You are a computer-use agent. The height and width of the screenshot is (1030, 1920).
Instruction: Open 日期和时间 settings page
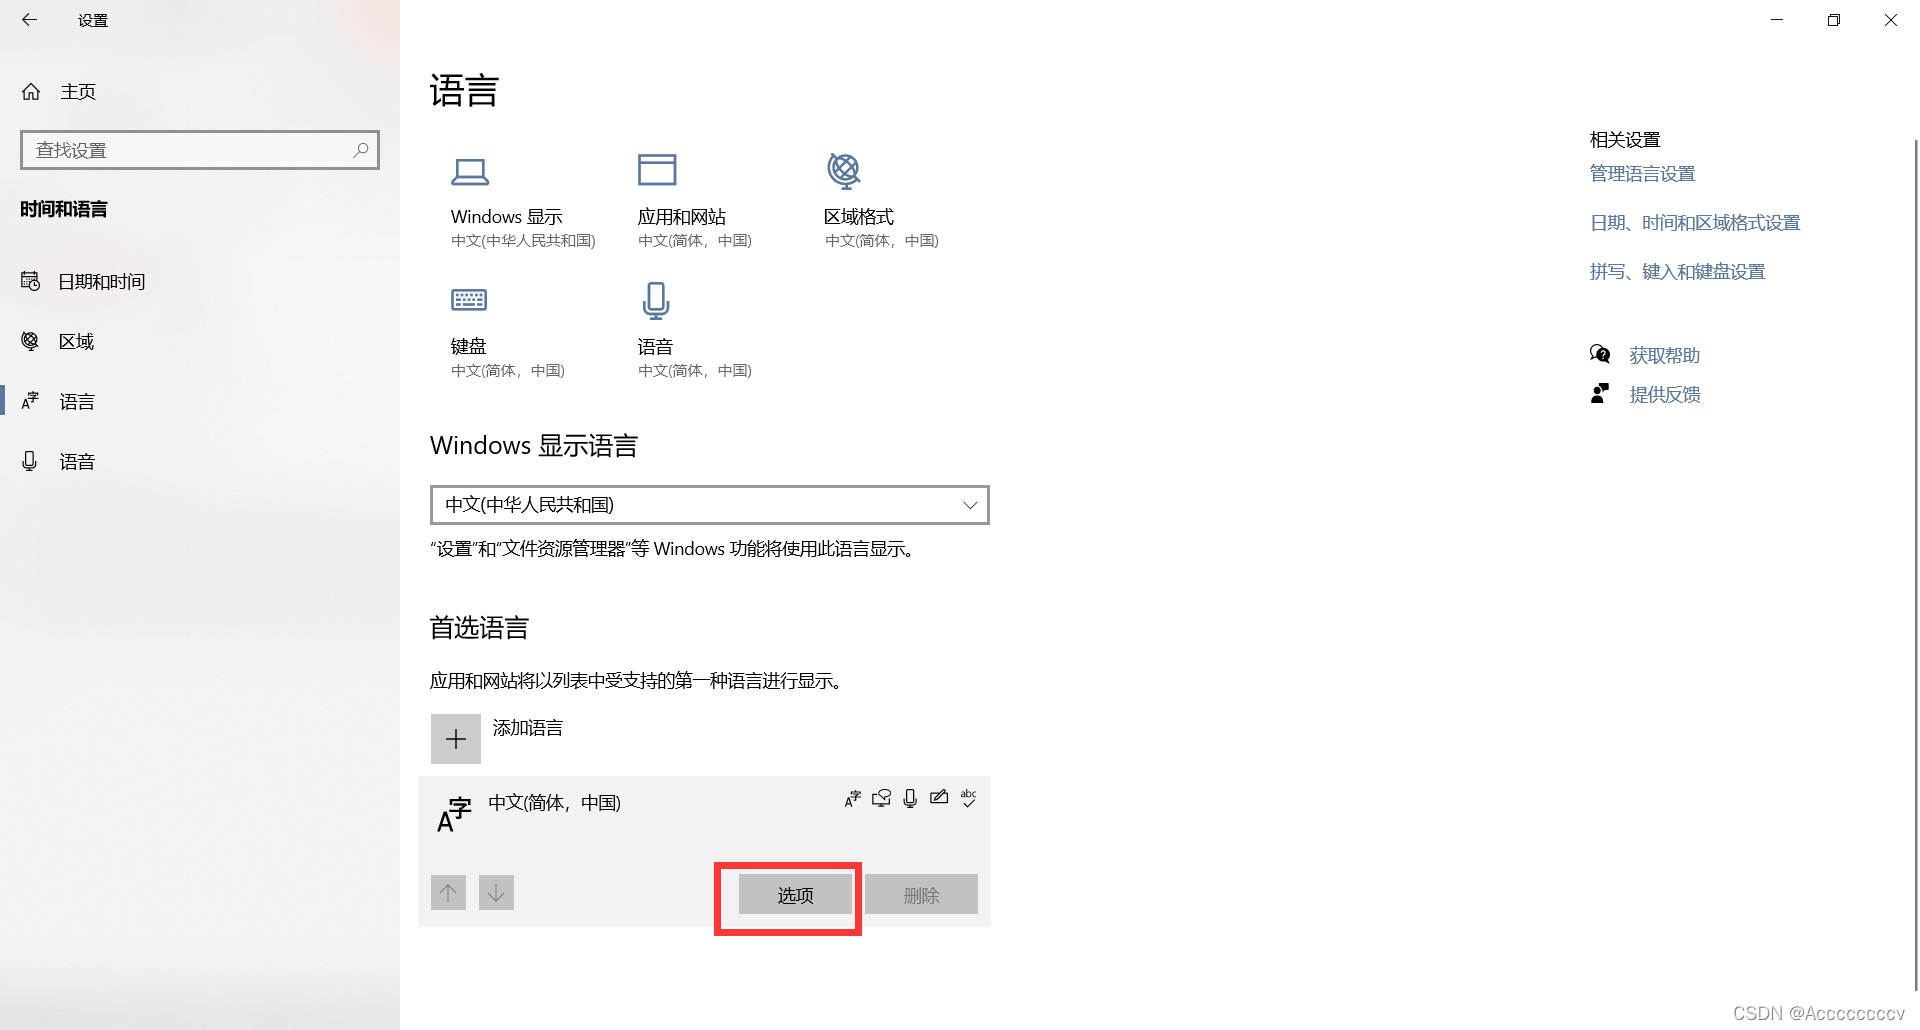tap(101, 282)
